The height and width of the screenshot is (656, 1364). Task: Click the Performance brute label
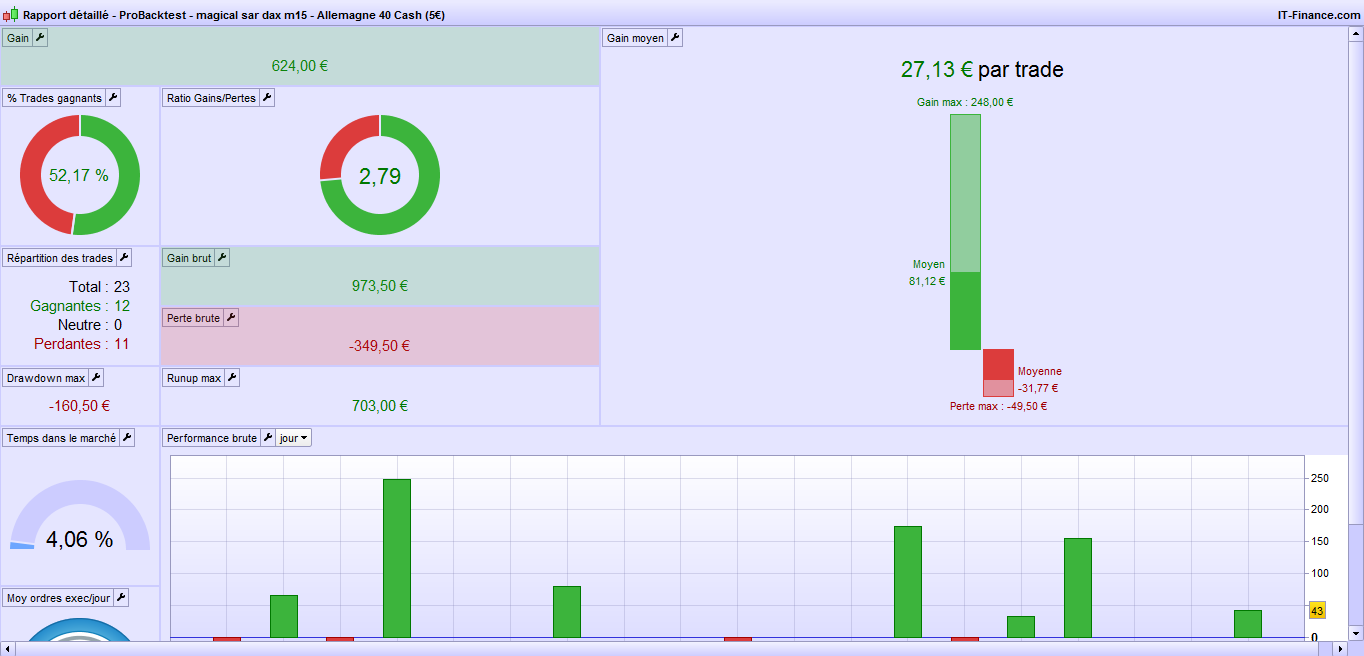pyautogui.click(x=212, y=438)
